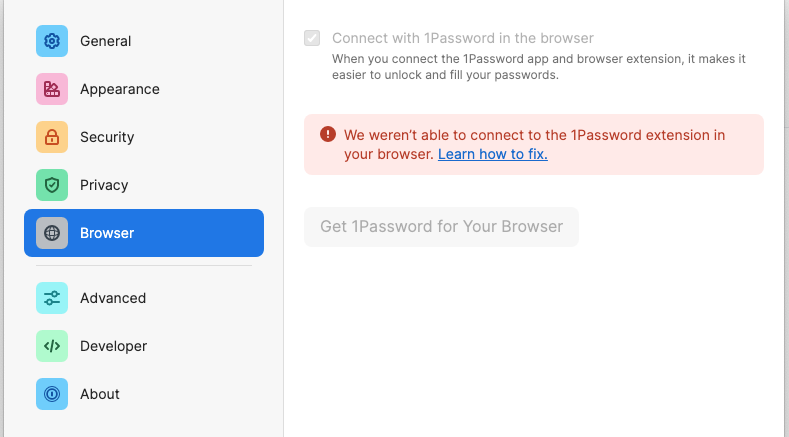Screen dimensions: 789x437
Task: Open the General settings tab label
Action: point(106,41)
